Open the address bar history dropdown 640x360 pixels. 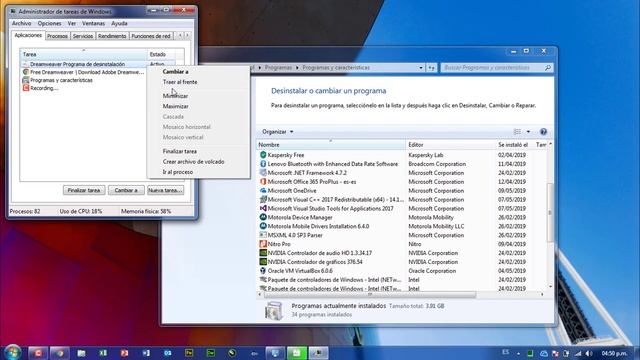click(x=421, y=68)
